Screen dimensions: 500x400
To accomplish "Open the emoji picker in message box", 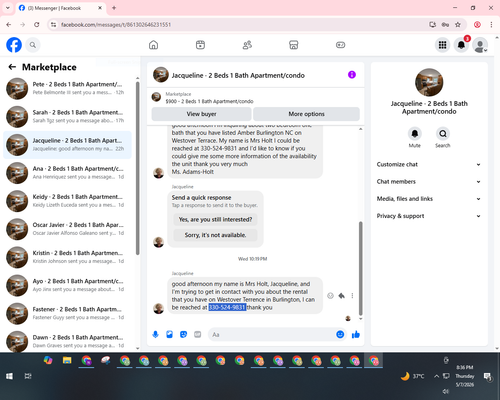I will [340, 334].
